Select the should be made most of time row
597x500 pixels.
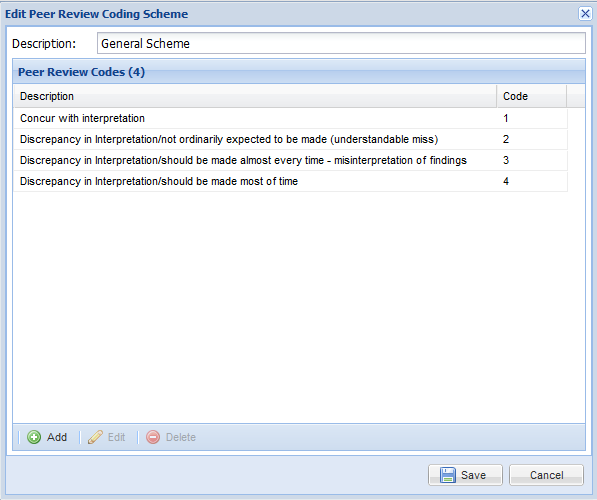[291, 181]
